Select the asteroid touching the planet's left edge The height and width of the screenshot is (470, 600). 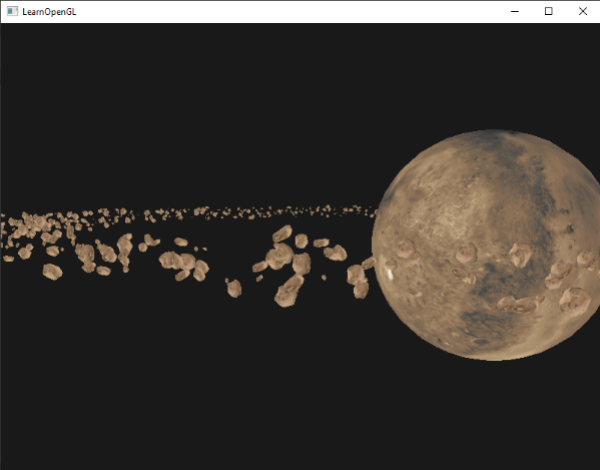pyautogui.click(x=368, y=263)
